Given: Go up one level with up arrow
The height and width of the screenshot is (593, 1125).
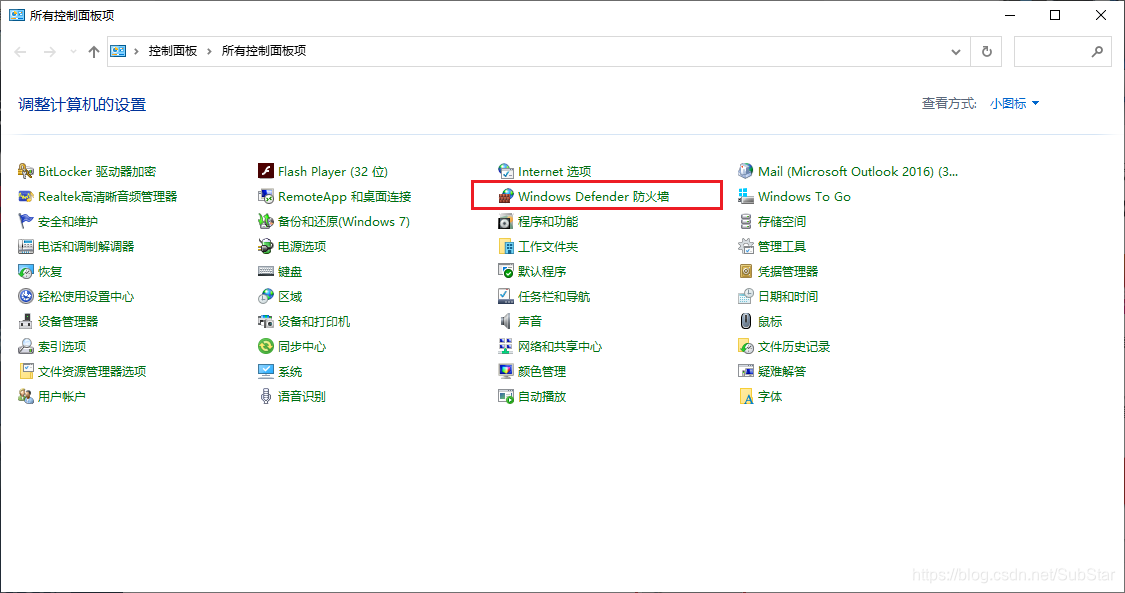Looking at the screenshot, I should point(94,52).
